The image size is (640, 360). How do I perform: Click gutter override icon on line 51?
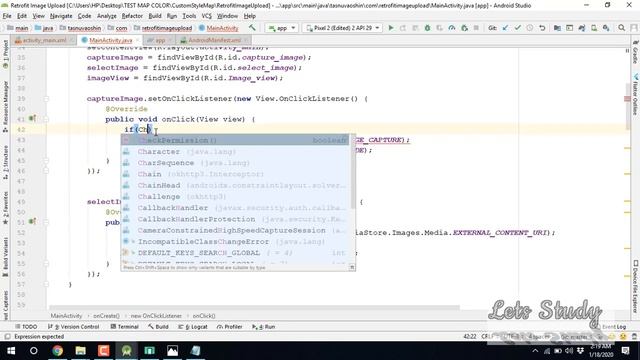click(x=32, y=222)
